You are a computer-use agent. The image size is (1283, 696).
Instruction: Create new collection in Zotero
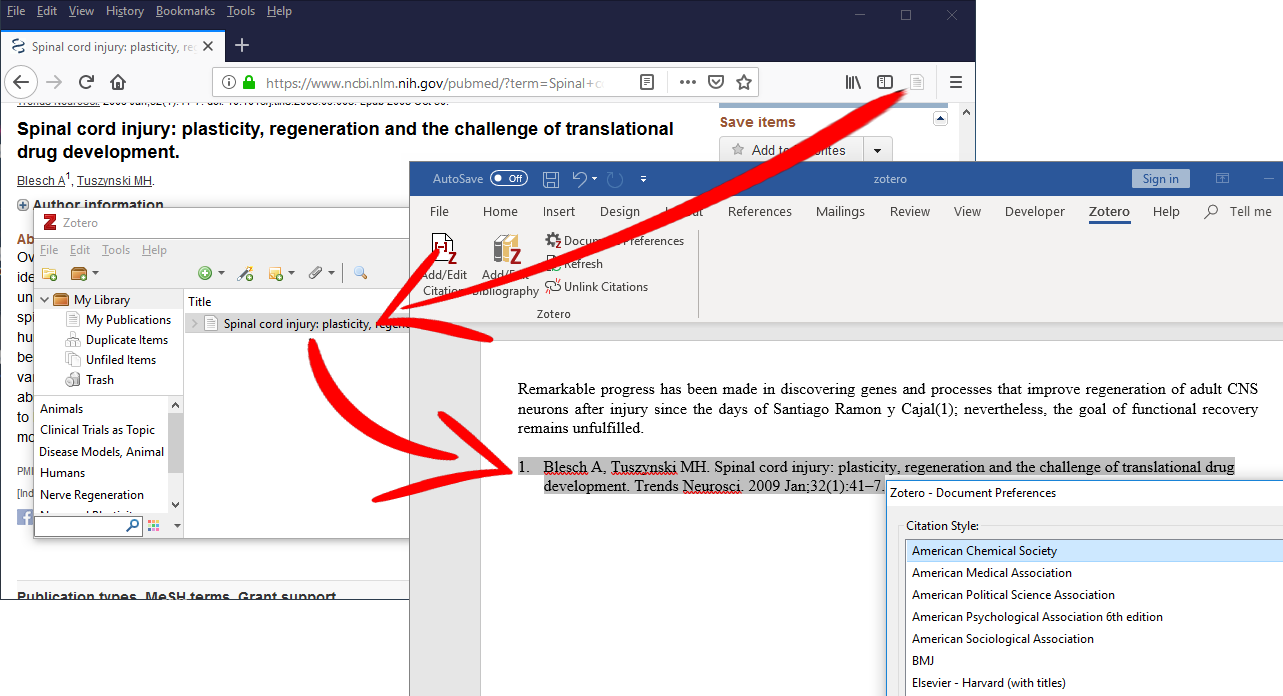pos(49,273)
